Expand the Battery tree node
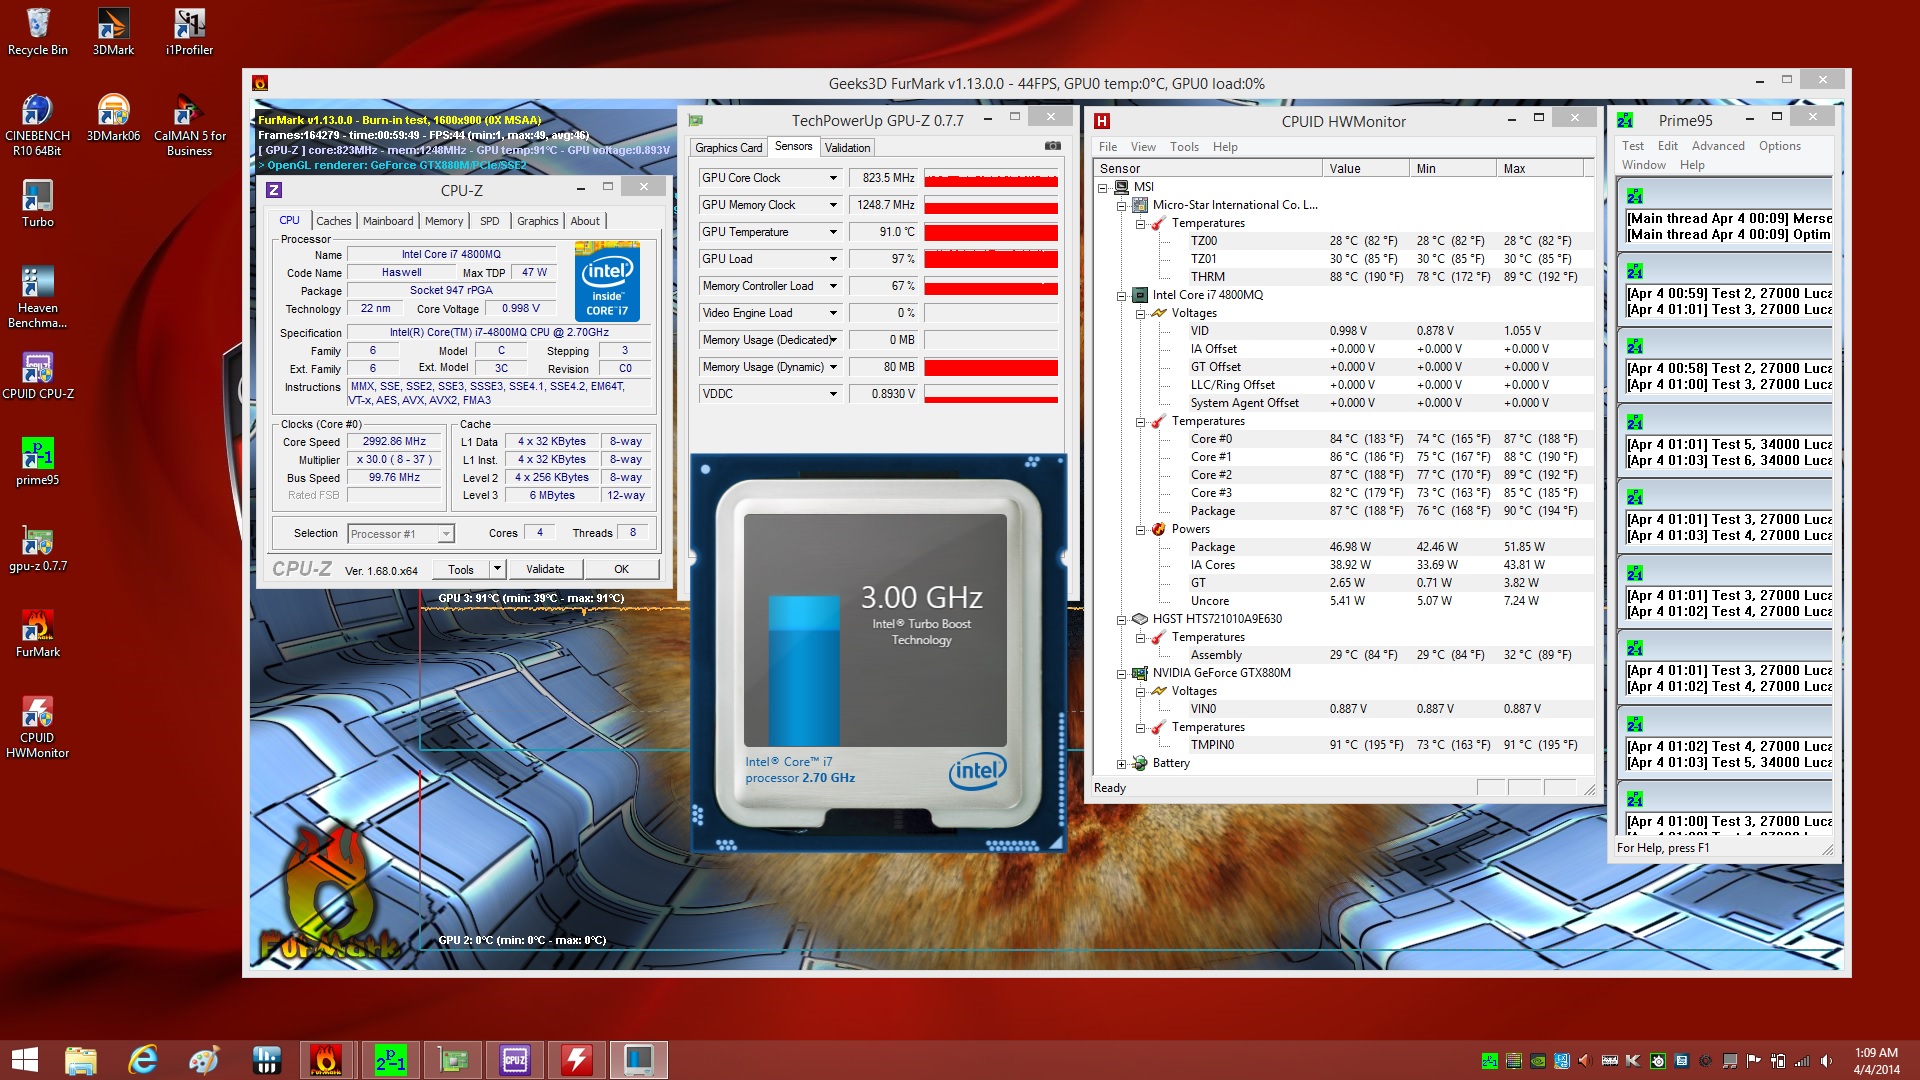Screen dimensions: 1920x1080 point(1121,763)
